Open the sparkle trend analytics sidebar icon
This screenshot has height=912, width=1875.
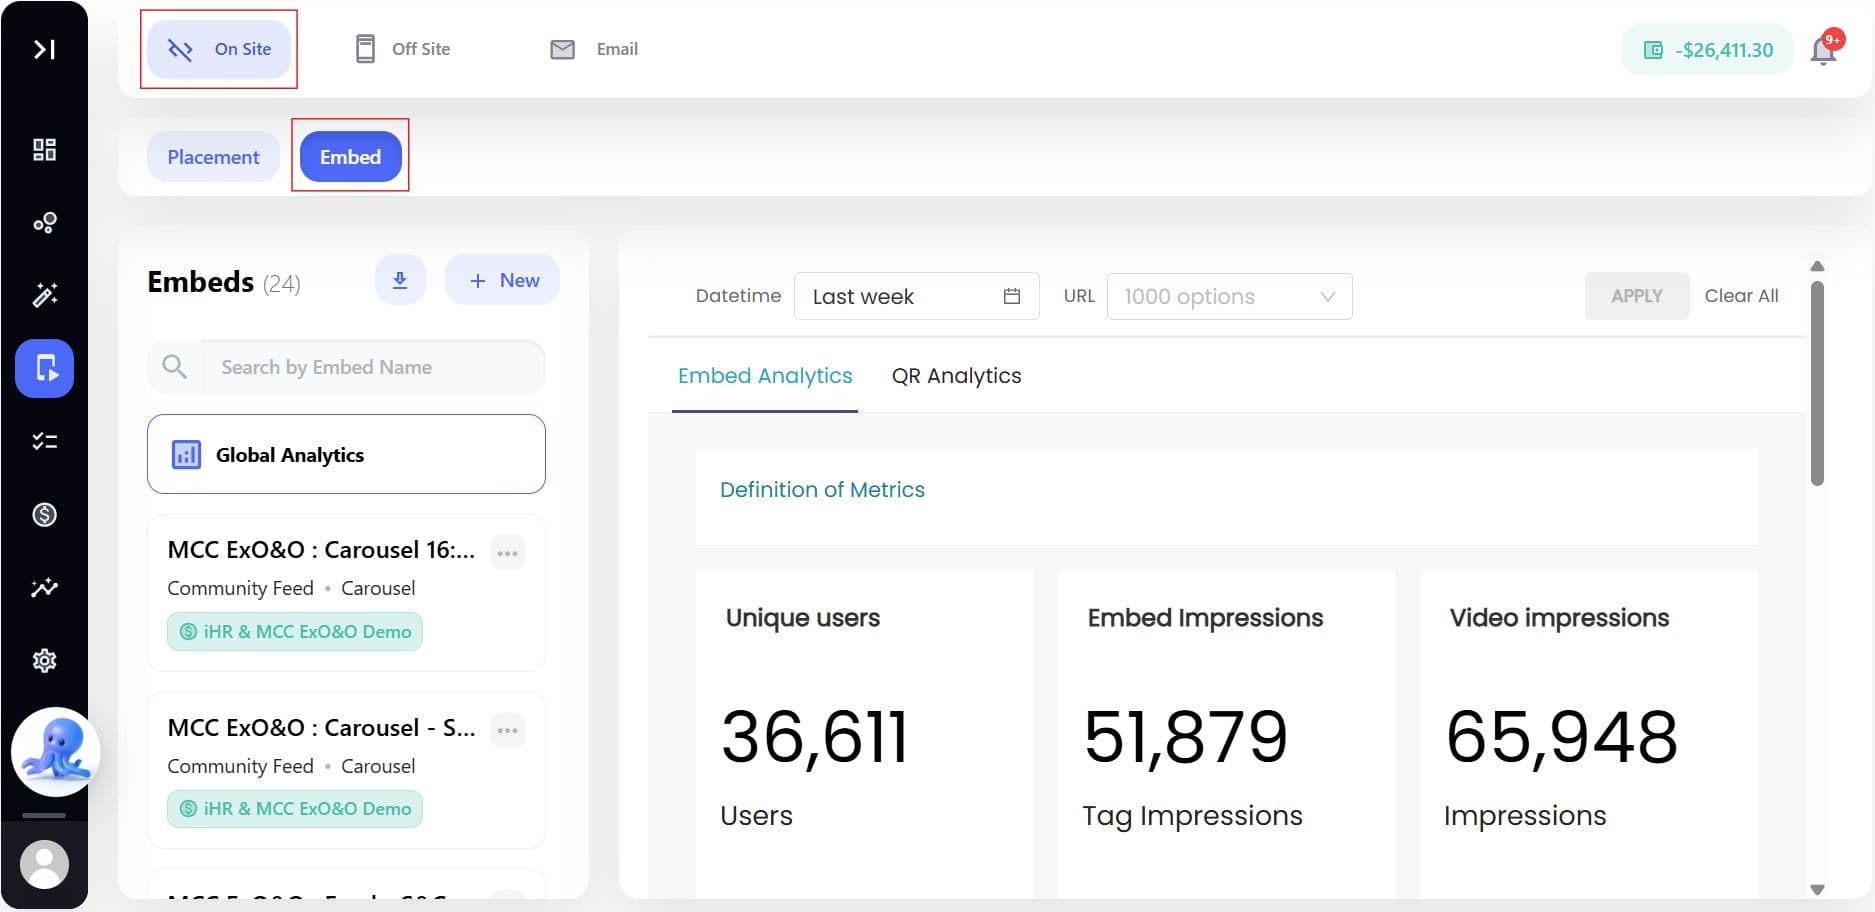44,587
